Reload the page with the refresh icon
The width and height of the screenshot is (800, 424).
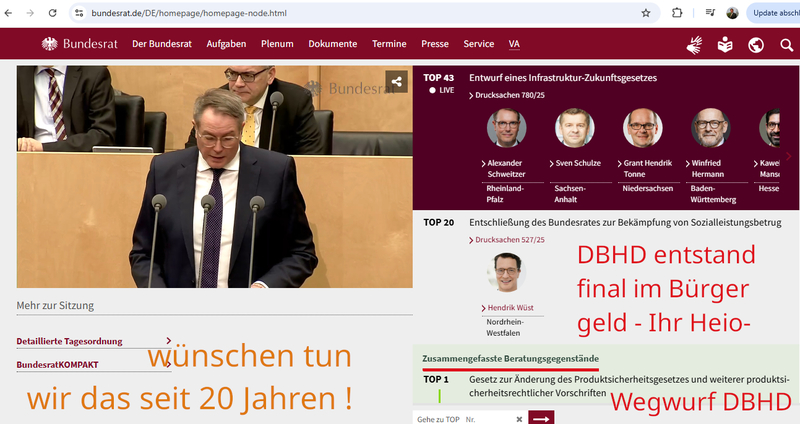53,13
